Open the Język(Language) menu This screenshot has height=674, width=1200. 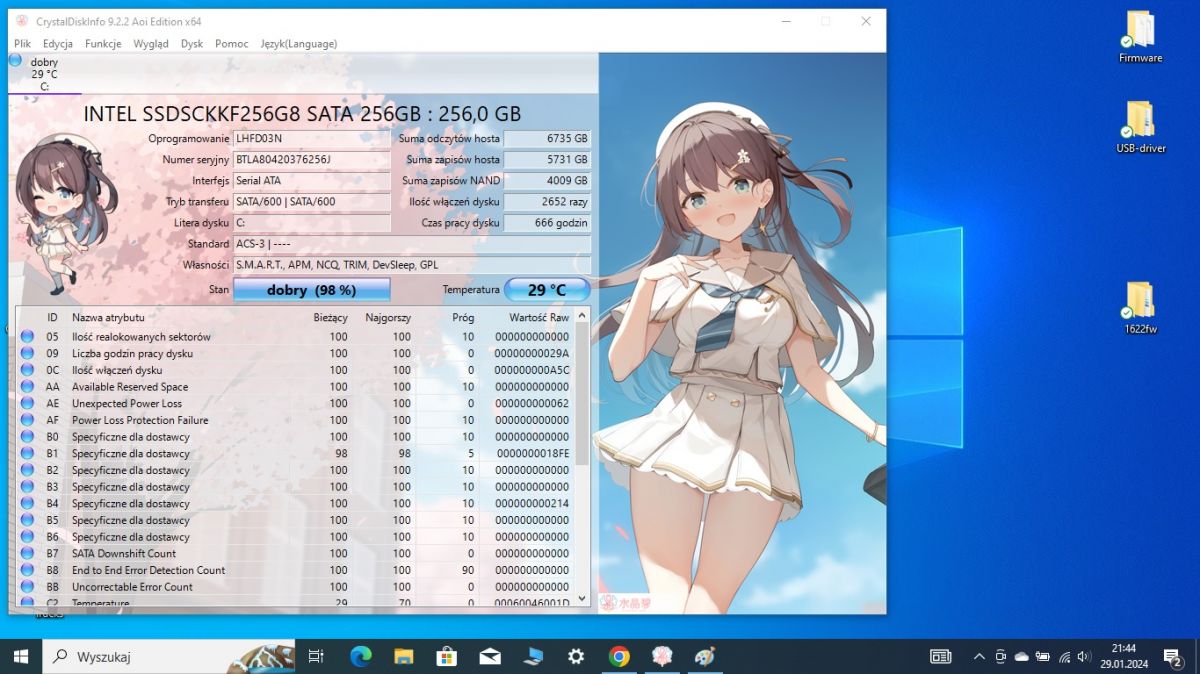(299, 44)
